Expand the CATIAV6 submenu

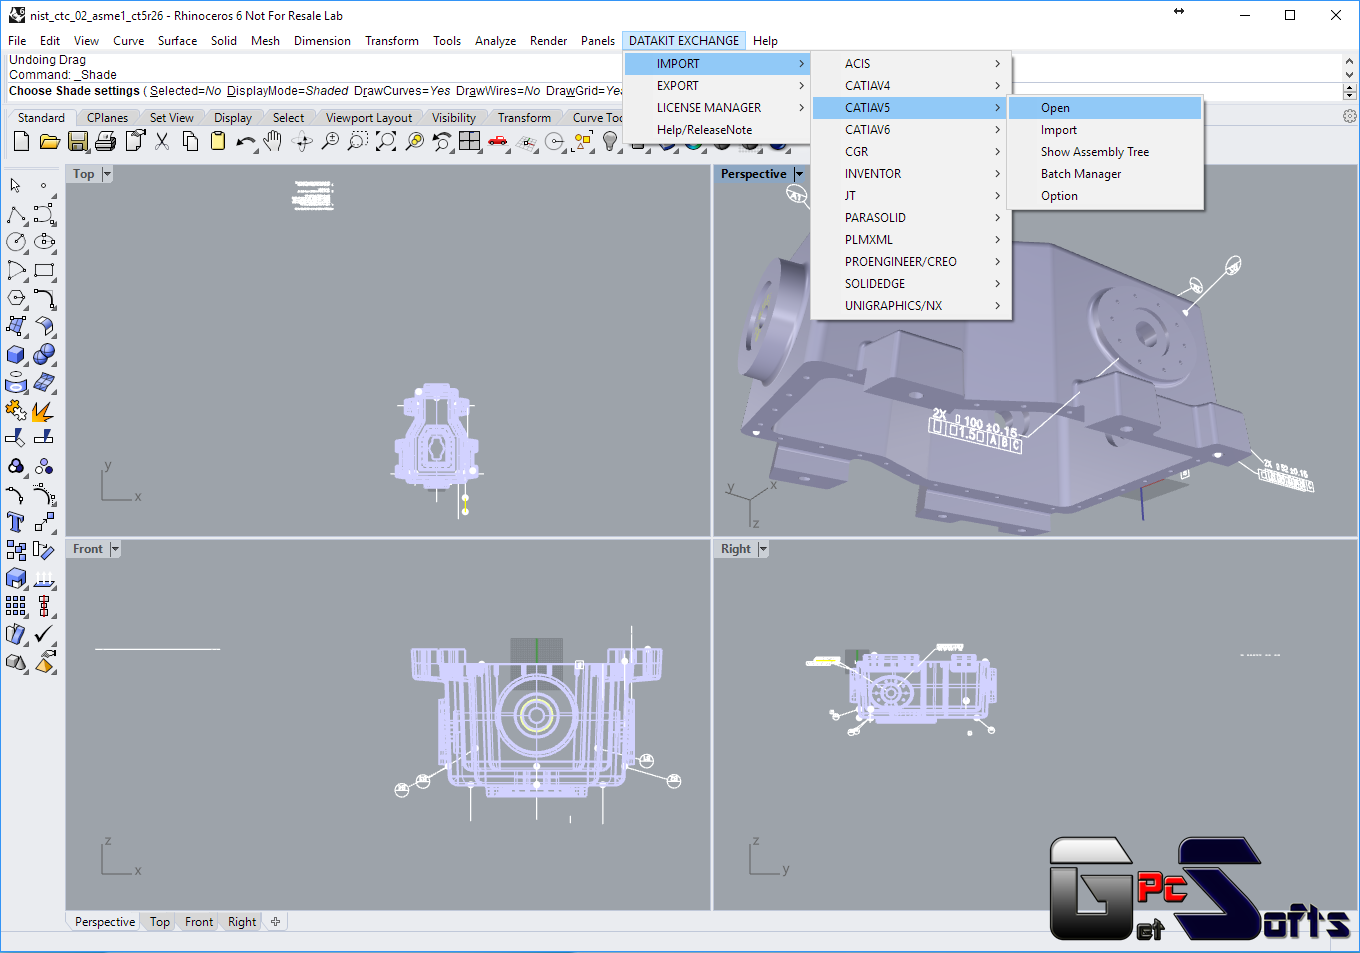912,130
